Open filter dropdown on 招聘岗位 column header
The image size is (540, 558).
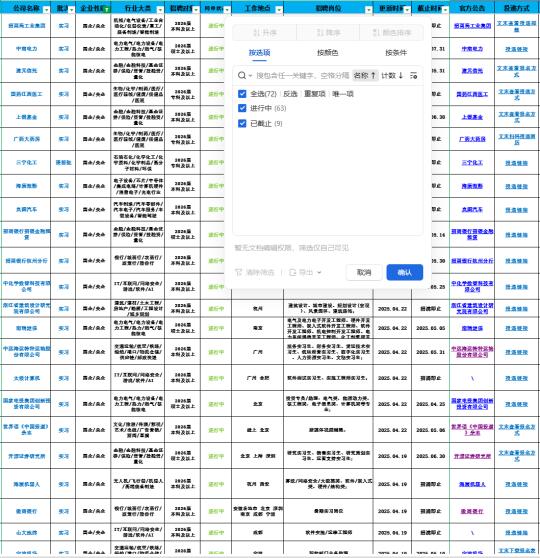[x=368, y=10]
